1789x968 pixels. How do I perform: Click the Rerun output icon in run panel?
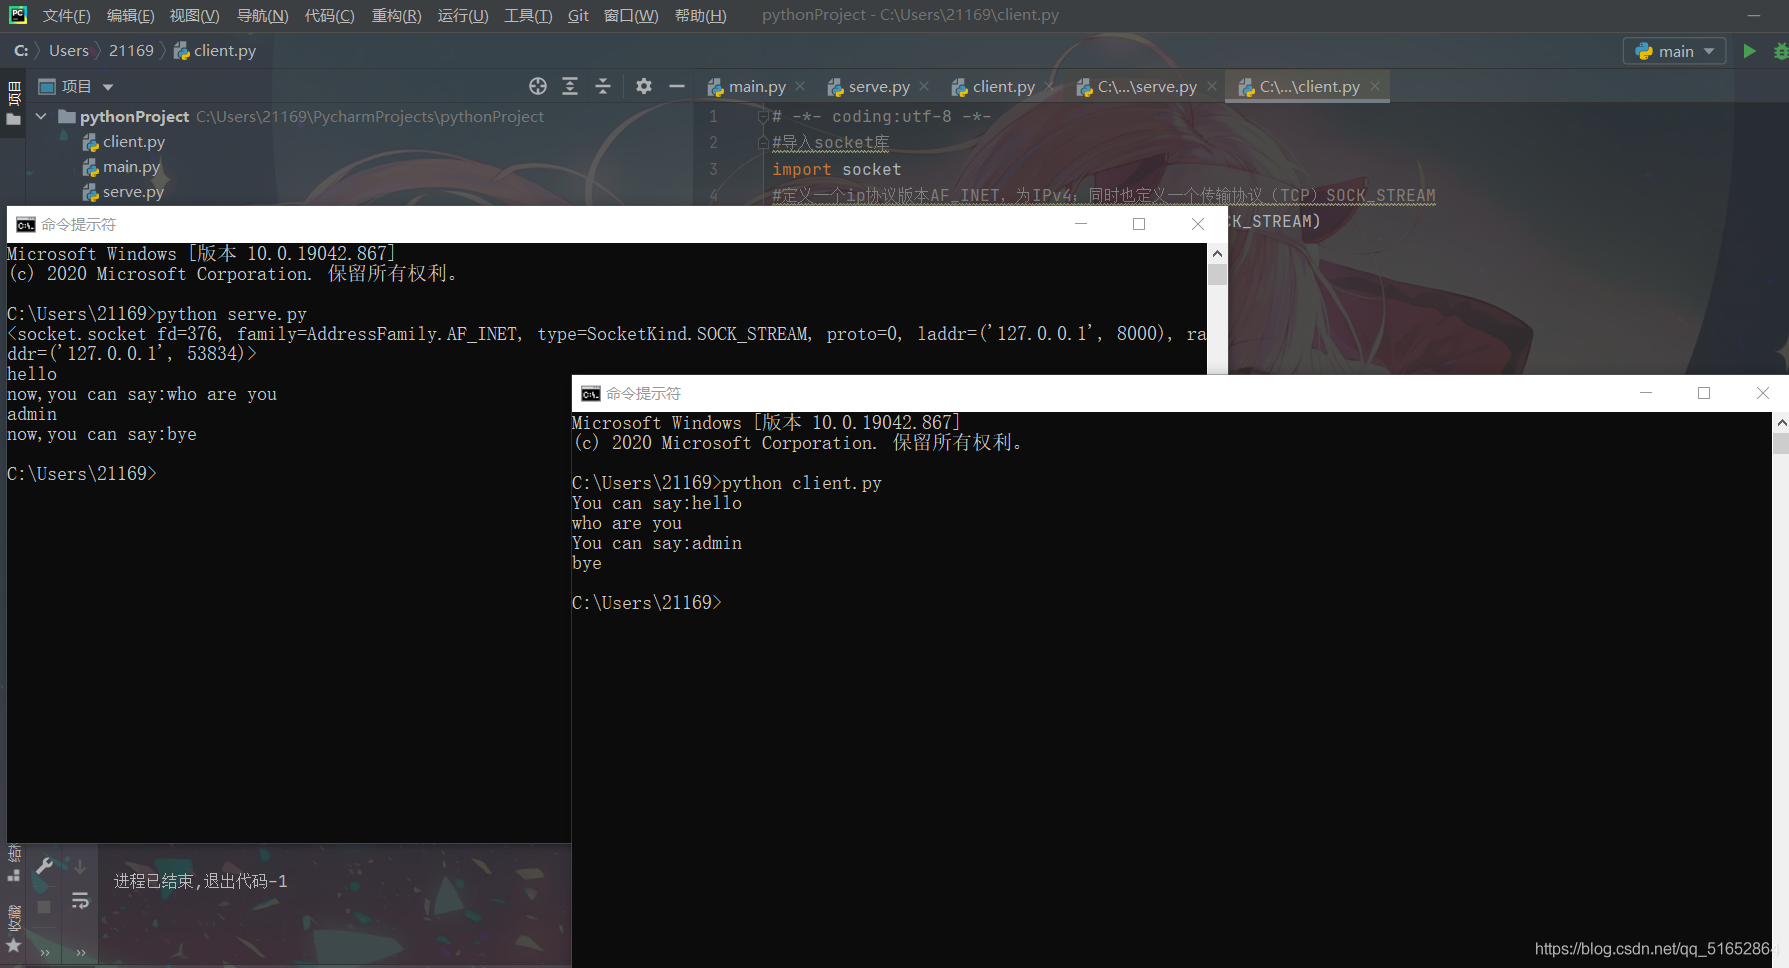80,899
